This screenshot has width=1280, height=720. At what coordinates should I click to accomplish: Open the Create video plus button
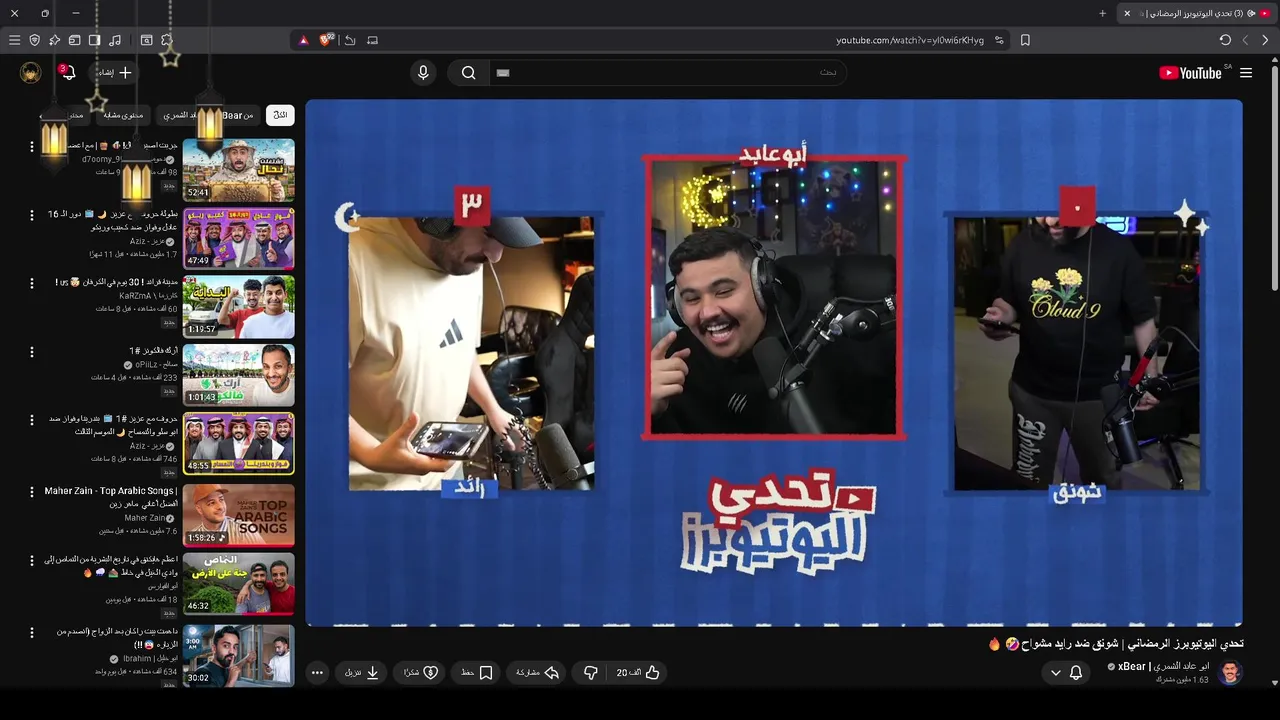coord(114,72)
